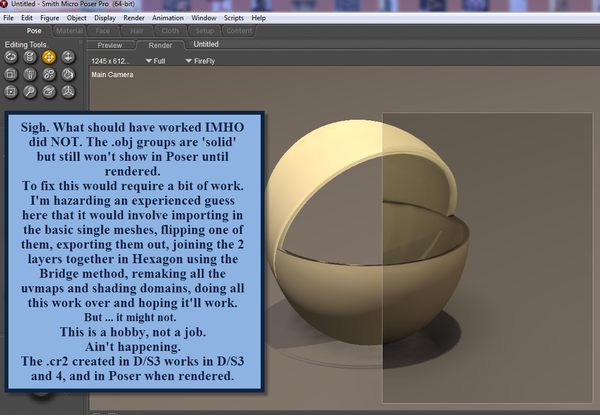Switch to the Hair room tab
This screenshot has width=600, height=415.
tap(137, 31)
